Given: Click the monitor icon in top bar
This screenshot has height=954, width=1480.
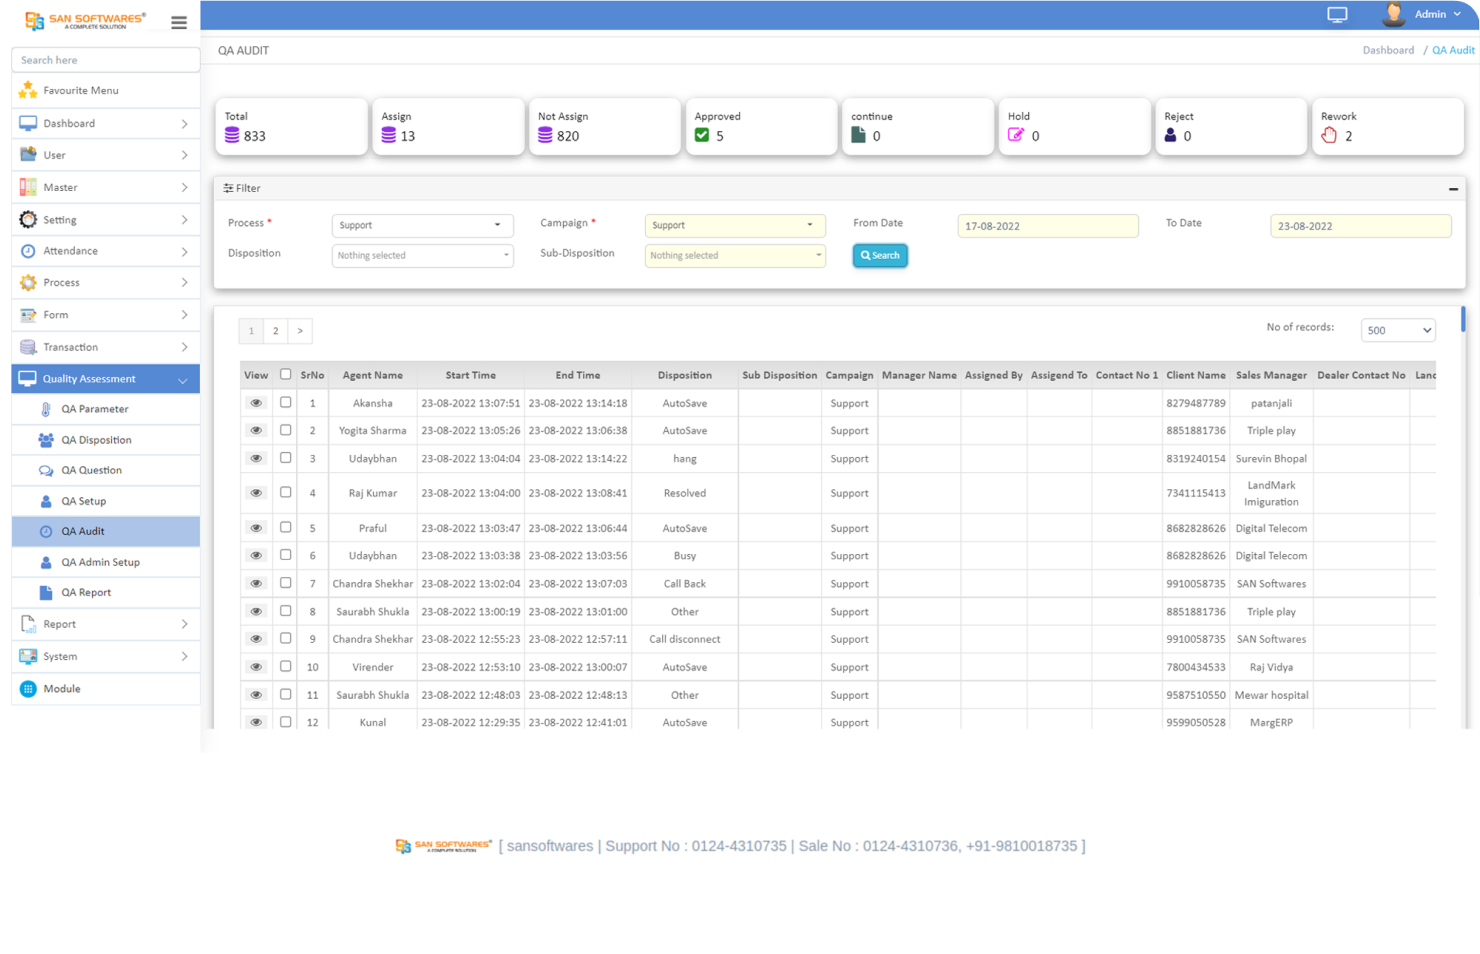Looking at the screenshot, I should click(1337, 14).
